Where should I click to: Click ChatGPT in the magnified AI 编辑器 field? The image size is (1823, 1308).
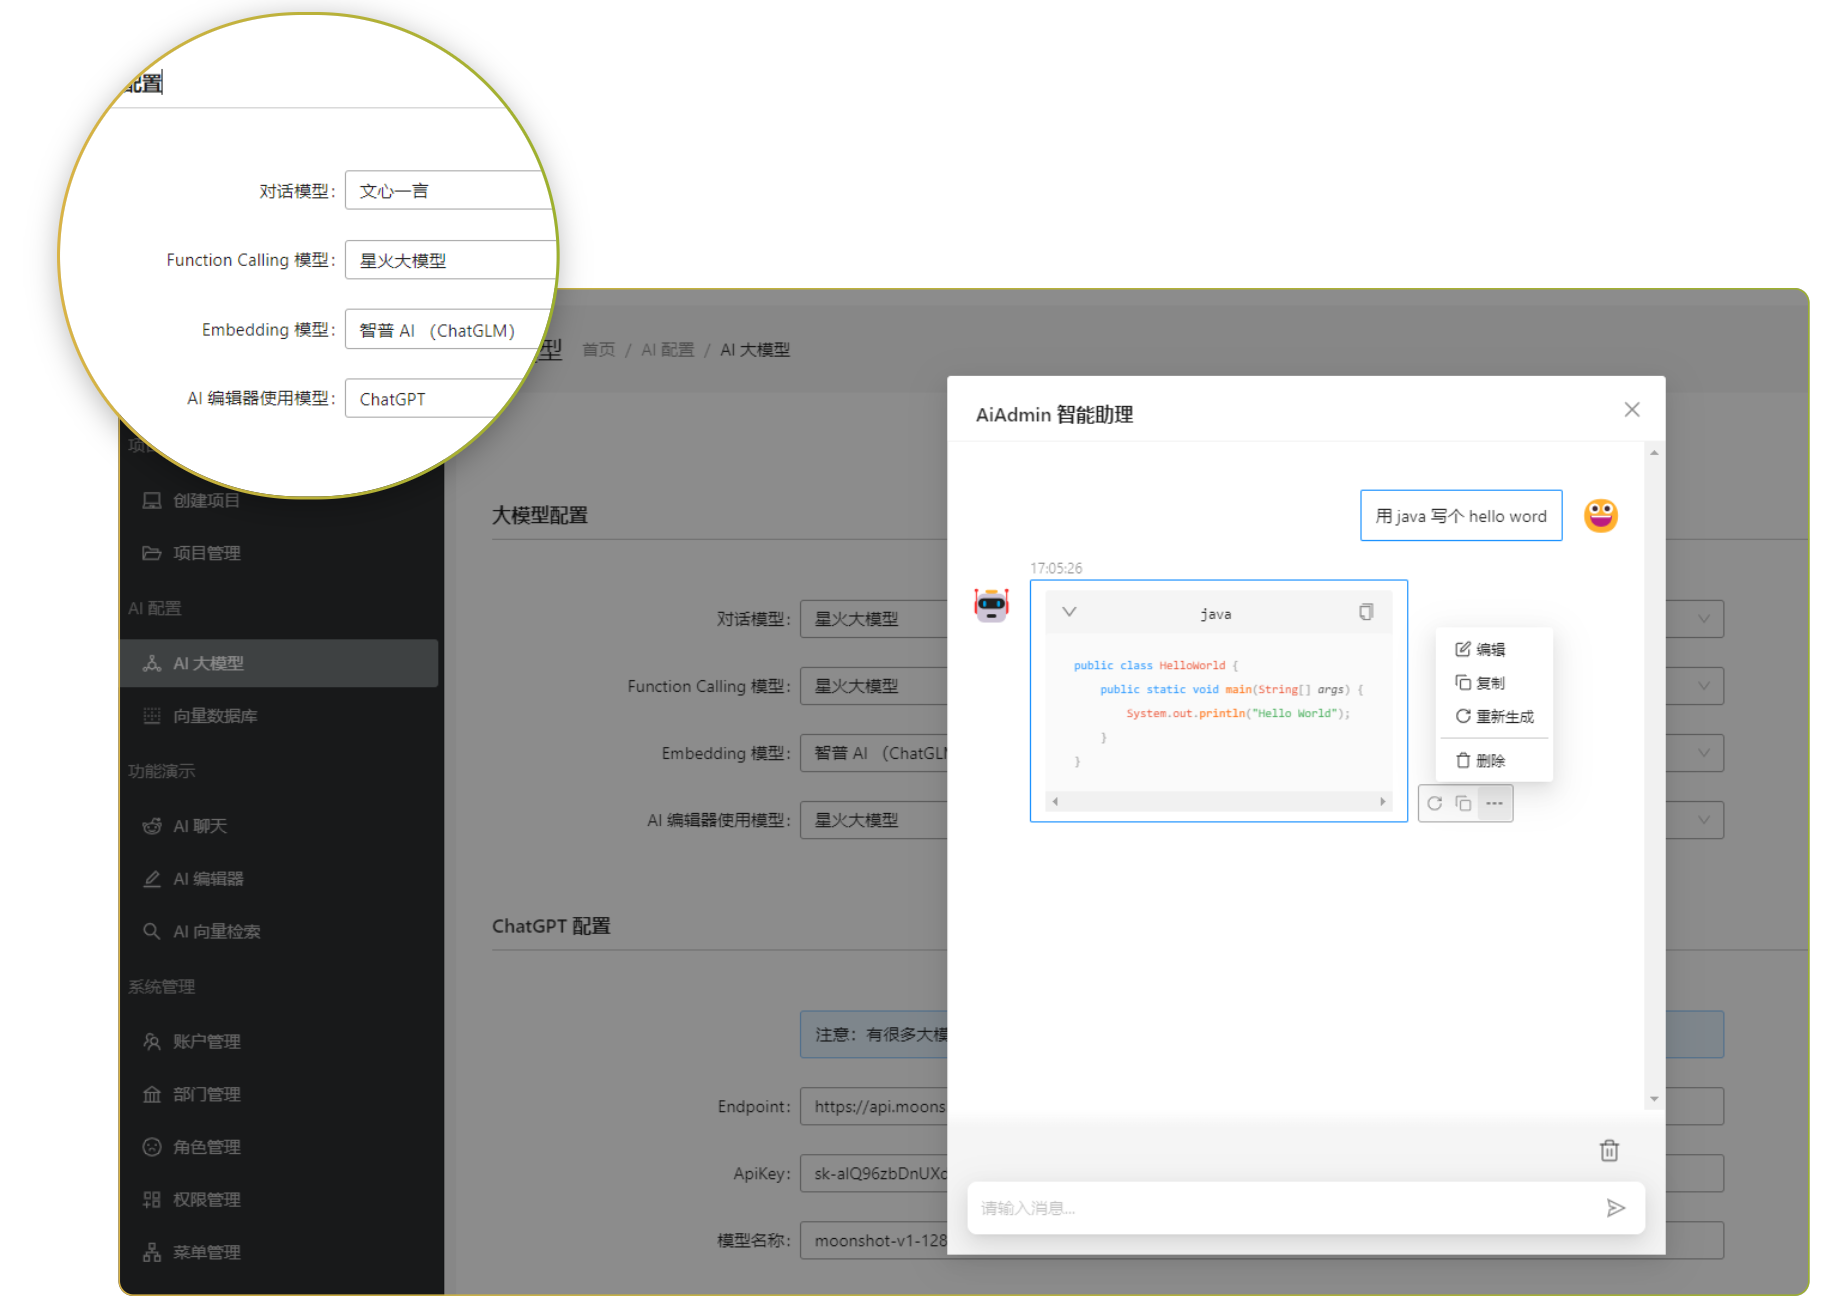(x=392, y=399)
